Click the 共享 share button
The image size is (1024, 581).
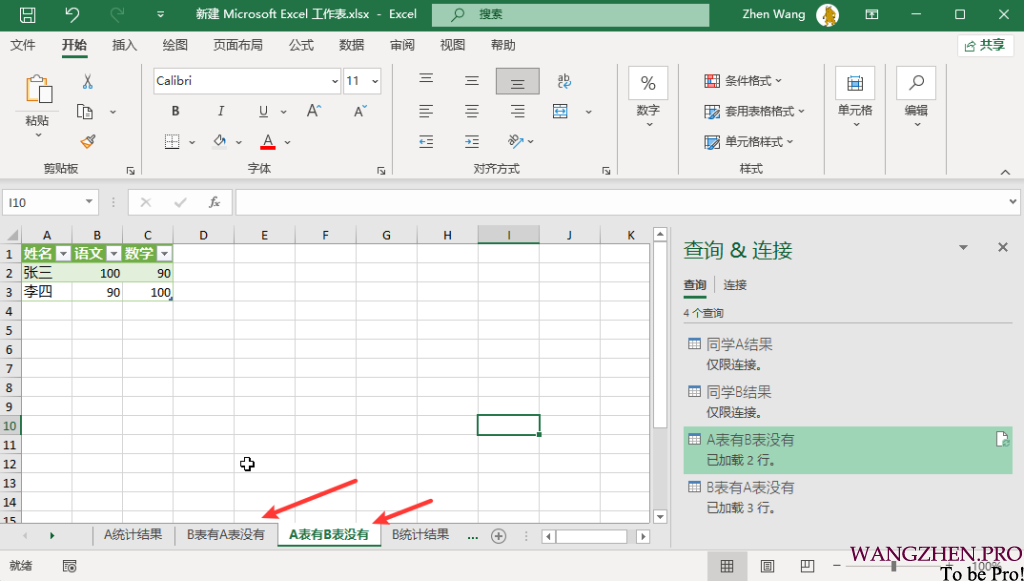point(984,45)
